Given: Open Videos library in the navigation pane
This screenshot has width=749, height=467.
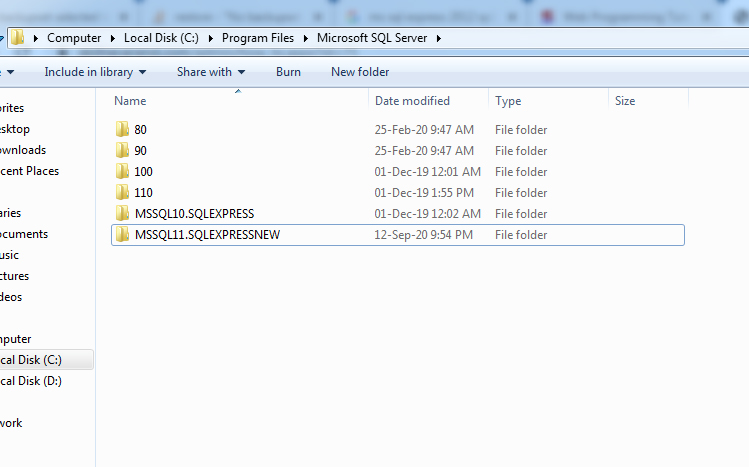Looking at the screenshot, I should pos(11,297).
